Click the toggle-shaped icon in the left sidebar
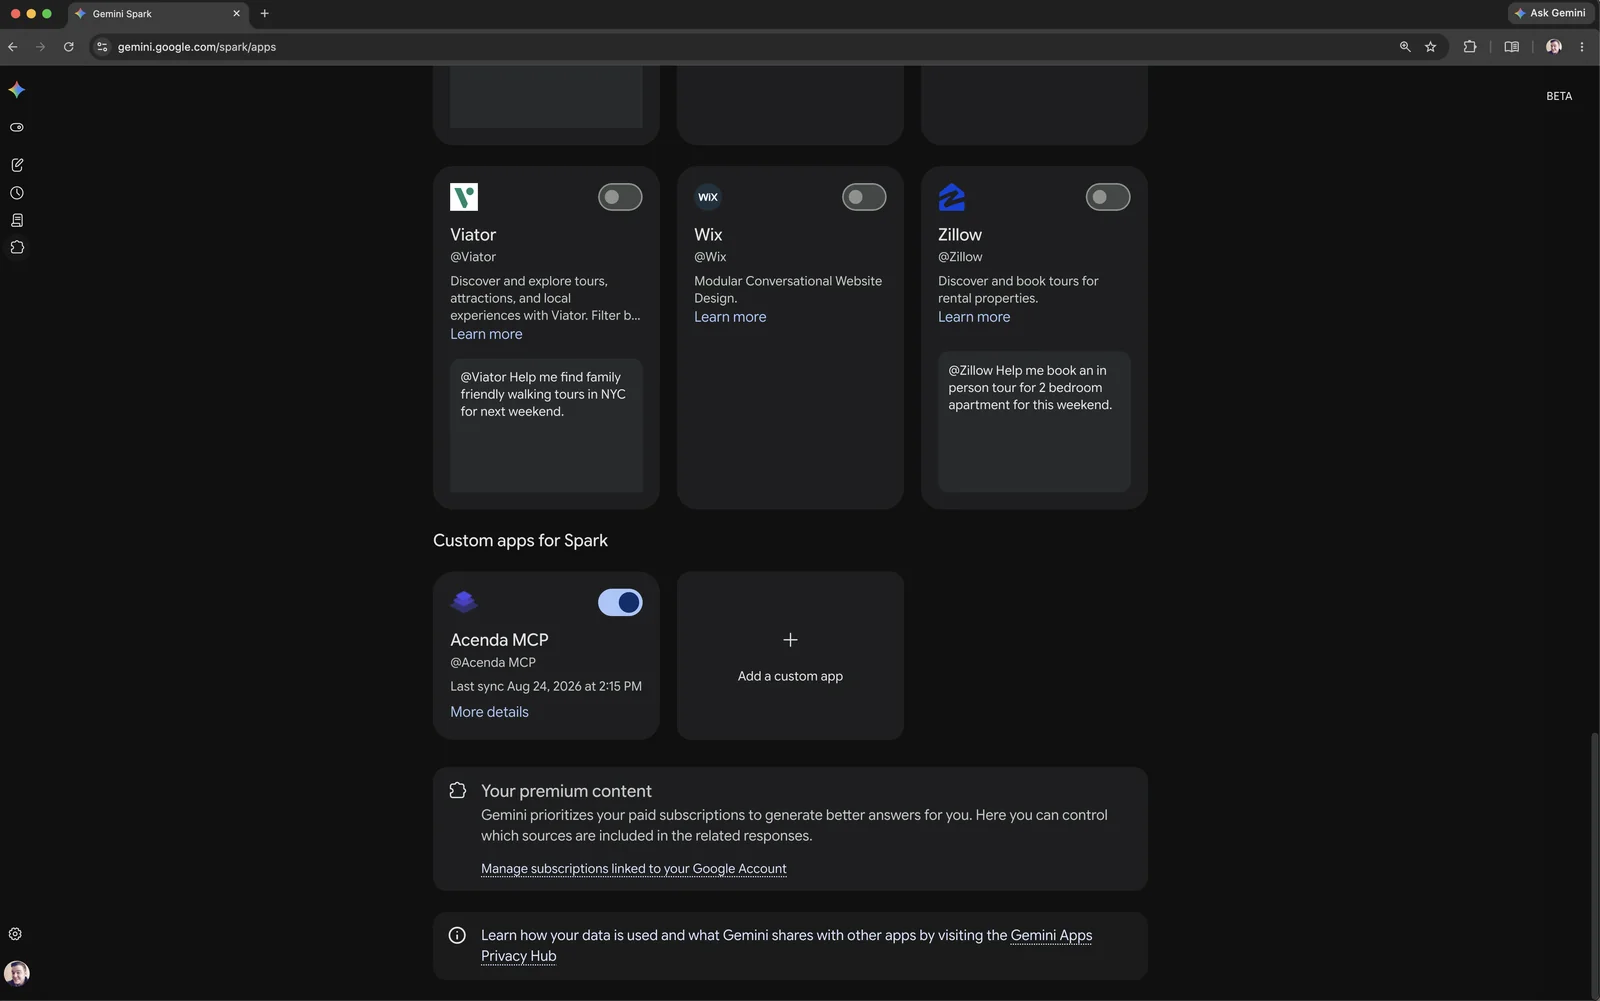The height and width of the screenshot is (1001, 1600). 17,128
